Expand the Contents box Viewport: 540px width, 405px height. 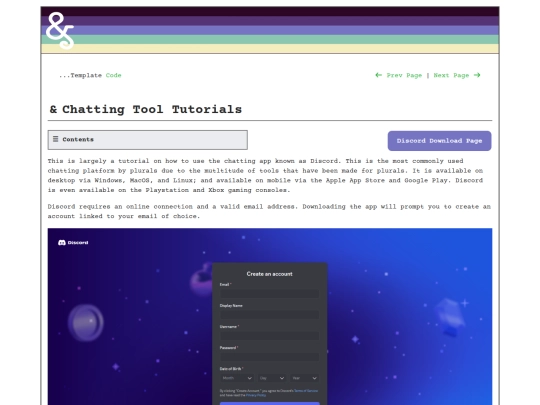(x=147, y=139)
